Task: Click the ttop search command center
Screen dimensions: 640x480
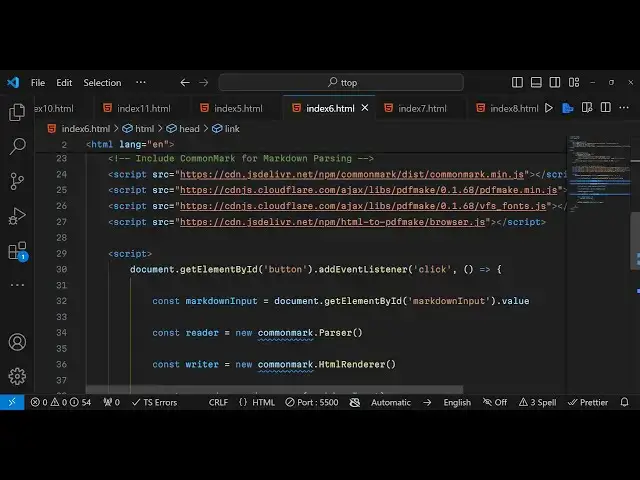Action: pyautogui.click(x=341, y=82)
